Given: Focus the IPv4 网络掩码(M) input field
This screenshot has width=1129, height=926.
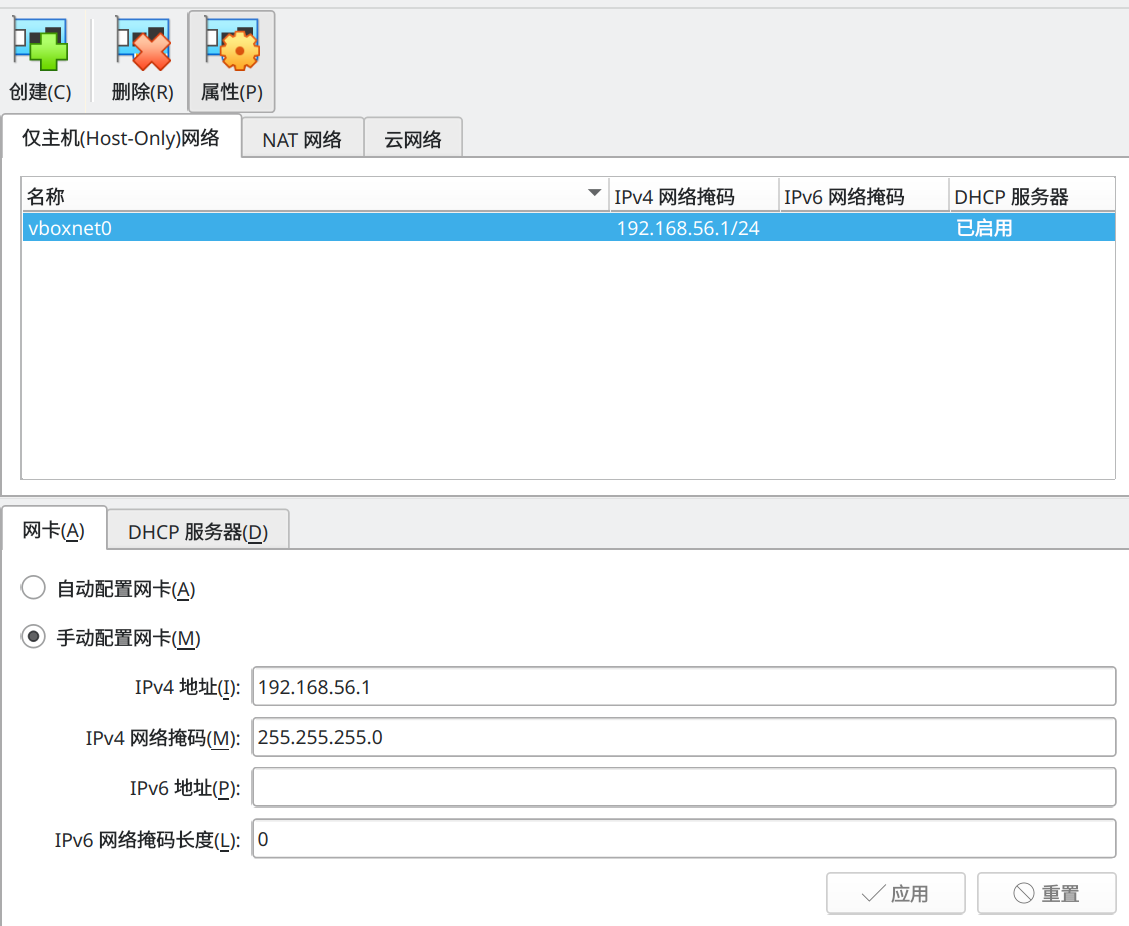Looking at the screenshot, I should (x=684, y=737).
